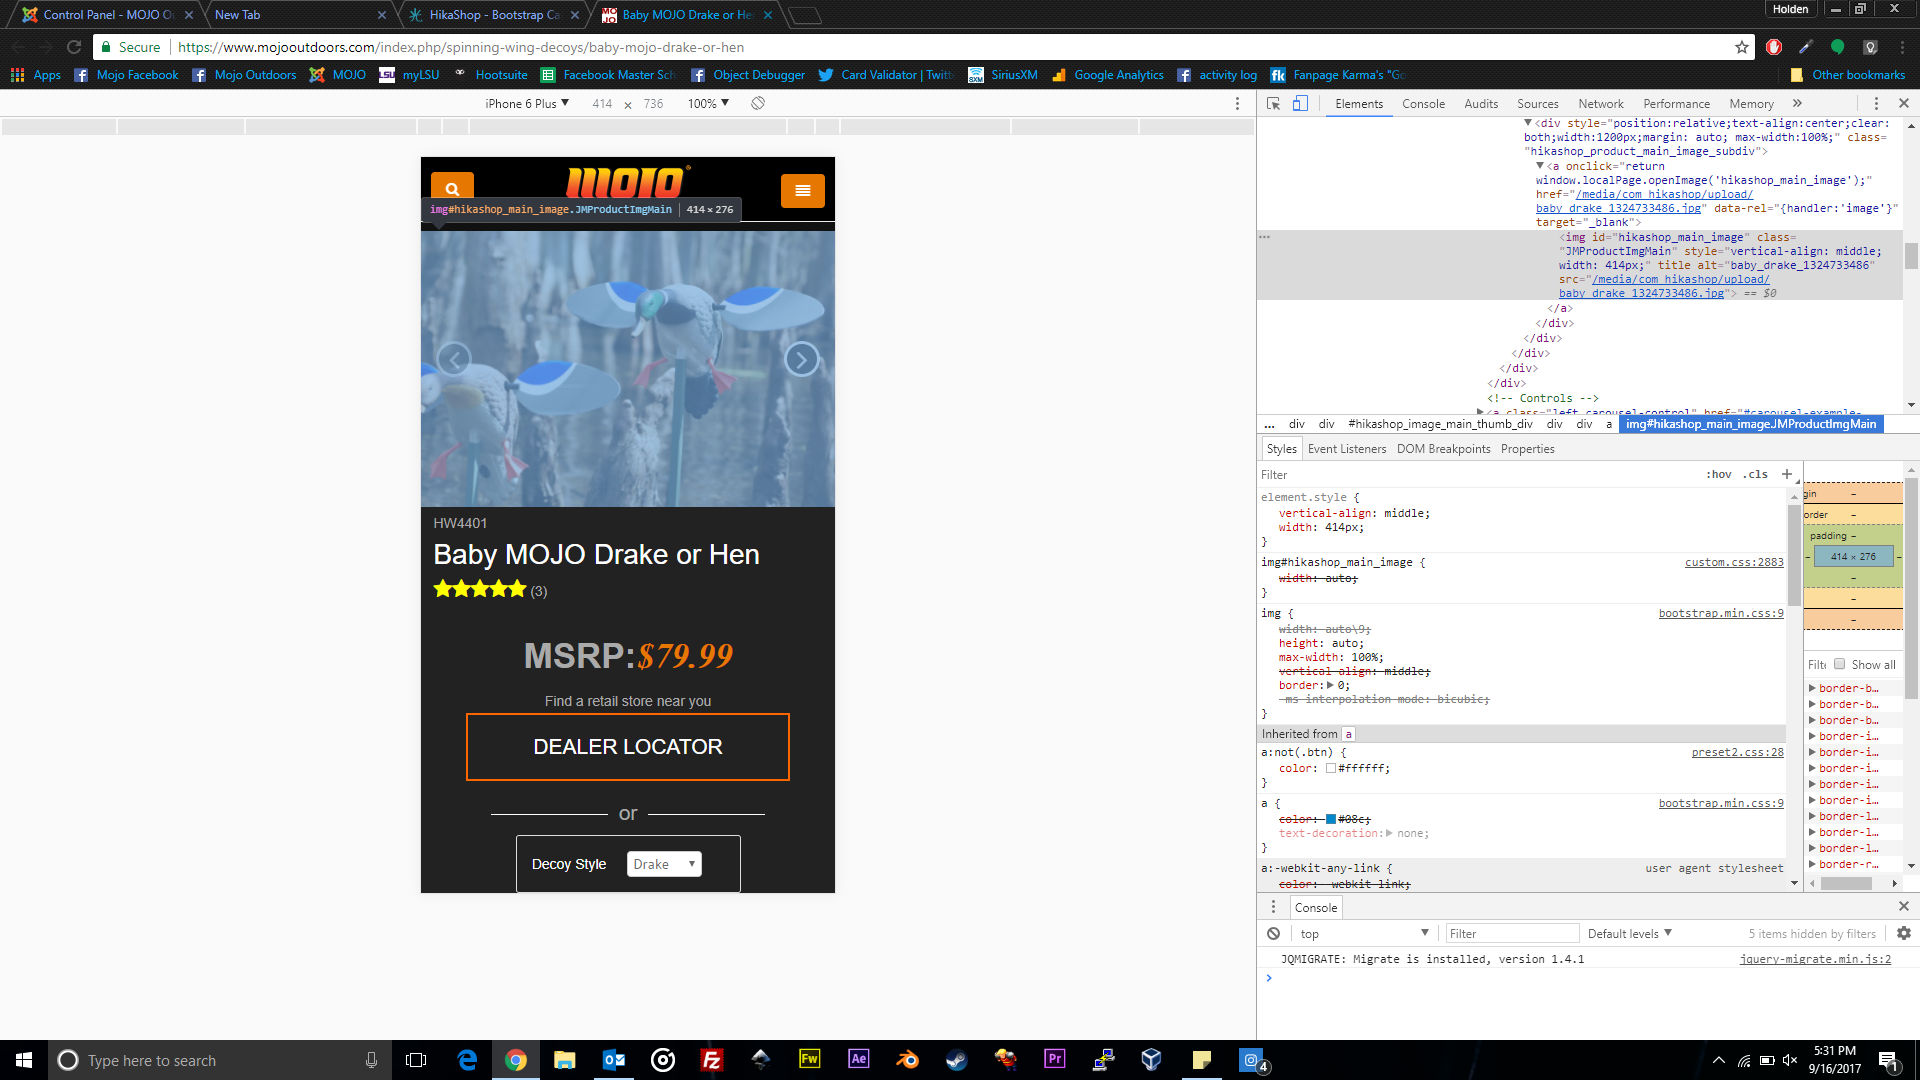1920x1080 pixels.
Task: Bookmark the page with the star icon
Action: pyautogui.click(x=1741, y=47)
